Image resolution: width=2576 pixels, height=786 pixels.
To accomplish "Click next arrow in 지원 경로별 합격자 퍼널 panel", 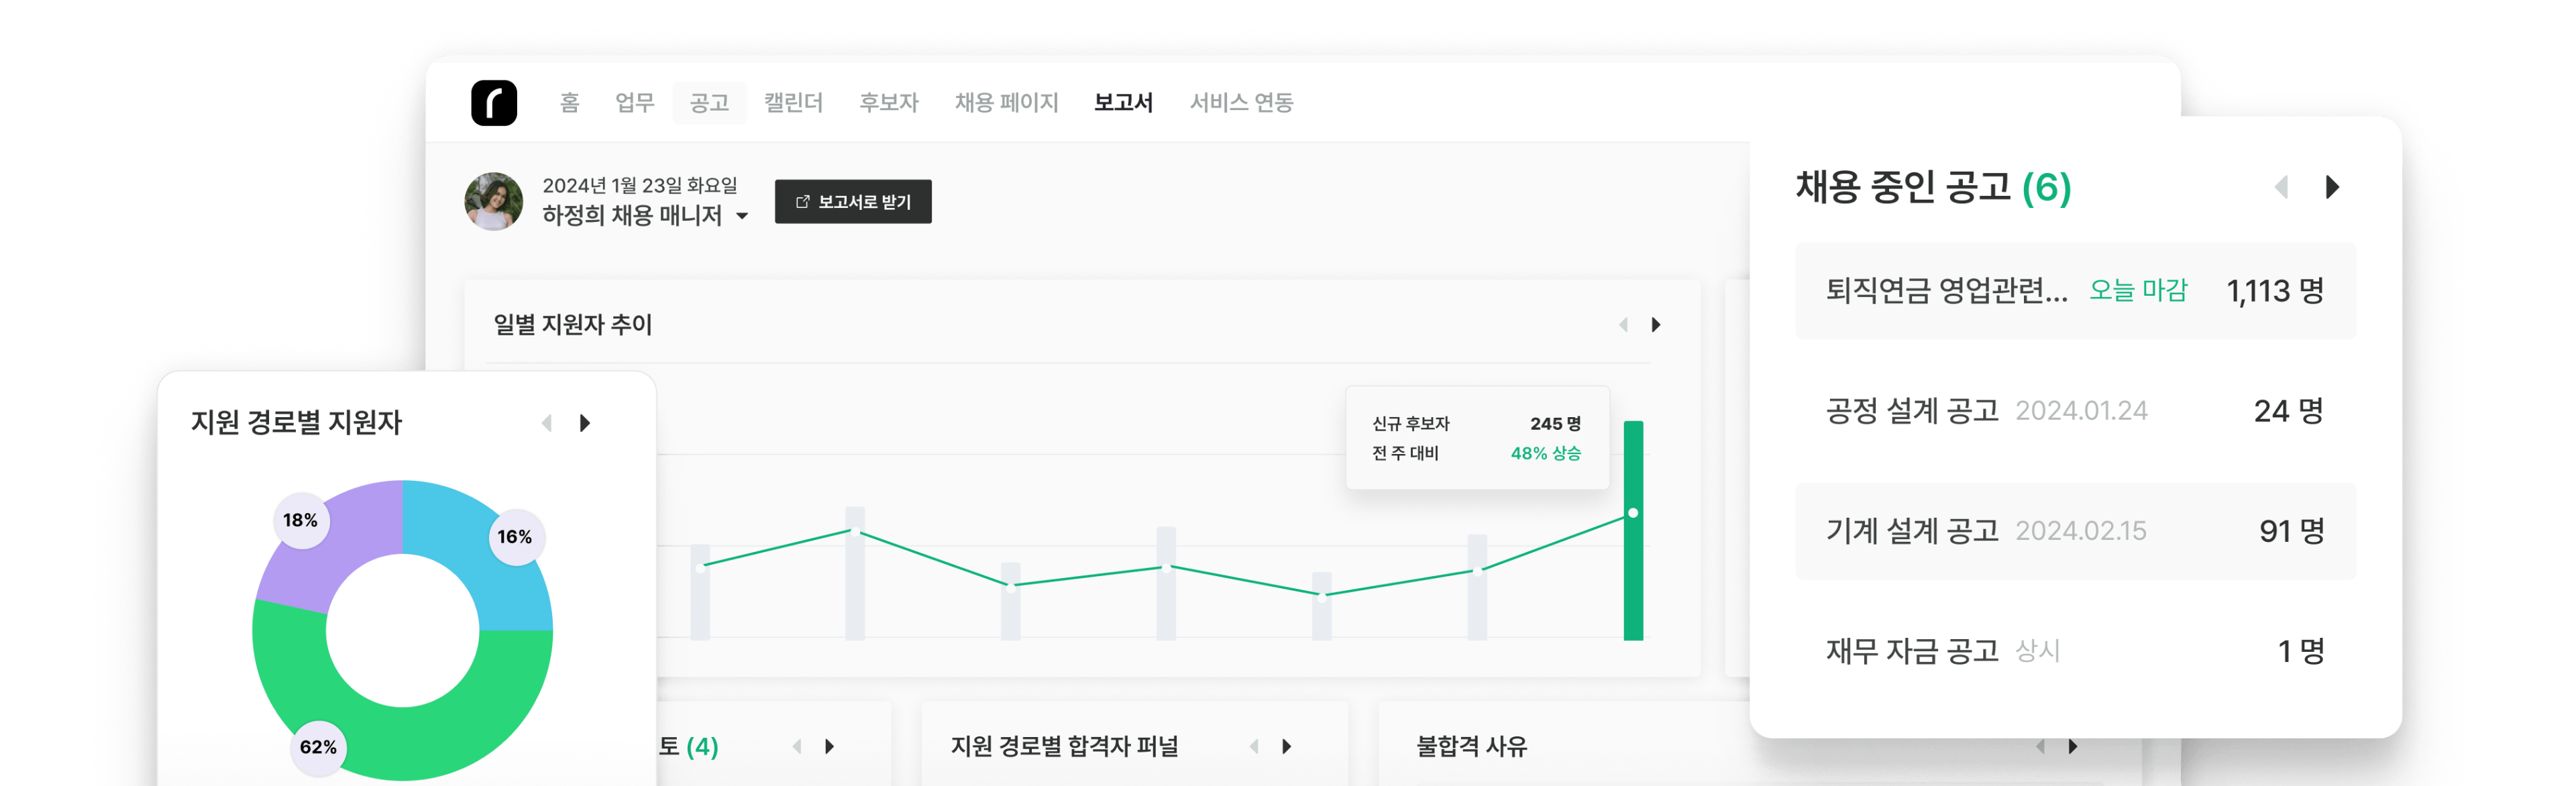I will click(1287, 746).
